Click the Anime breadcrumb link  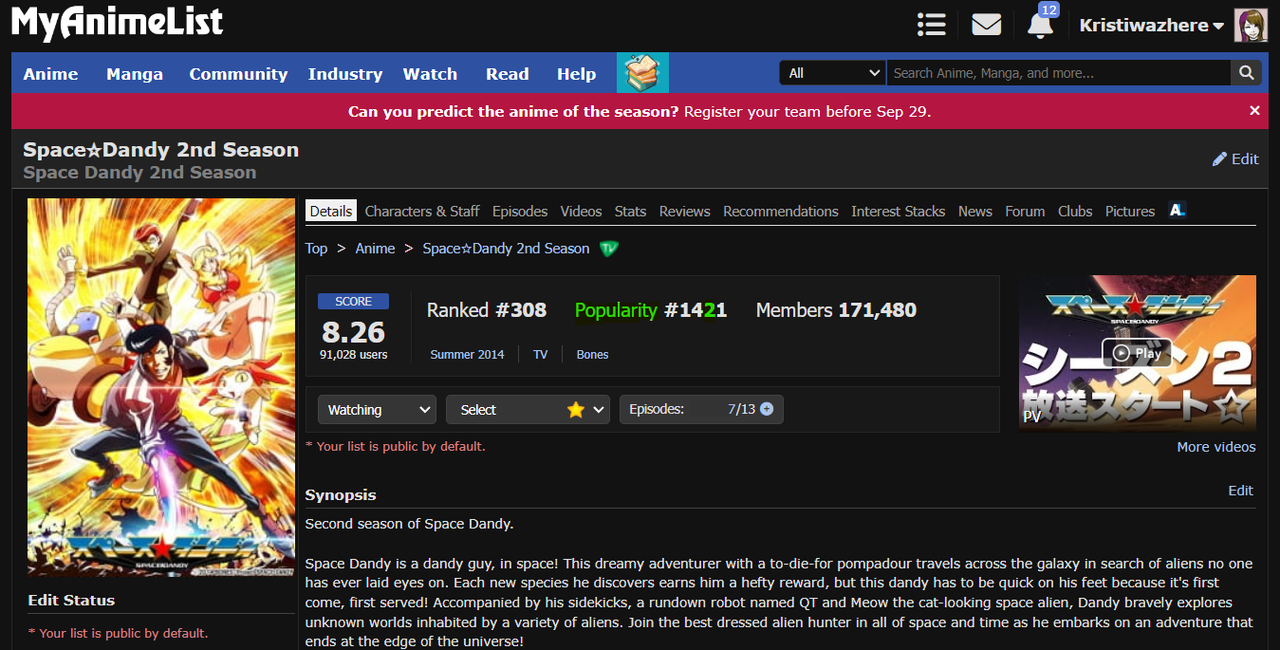375,248
